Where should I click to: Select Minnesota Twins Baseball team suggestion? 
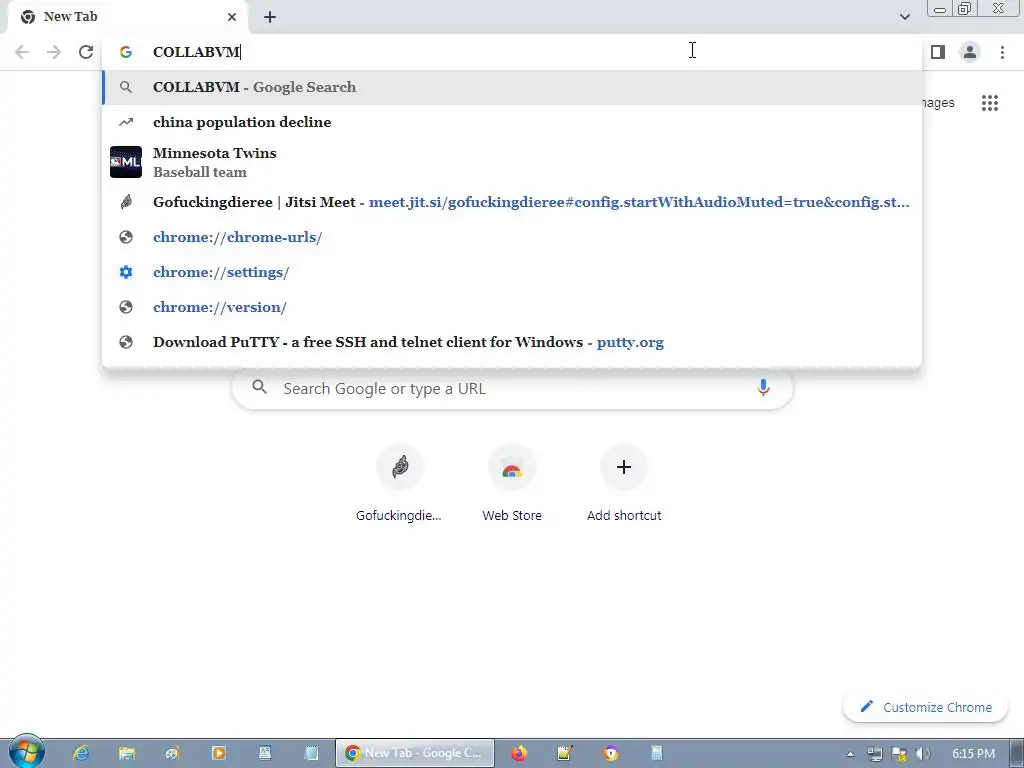pos(513,162)
